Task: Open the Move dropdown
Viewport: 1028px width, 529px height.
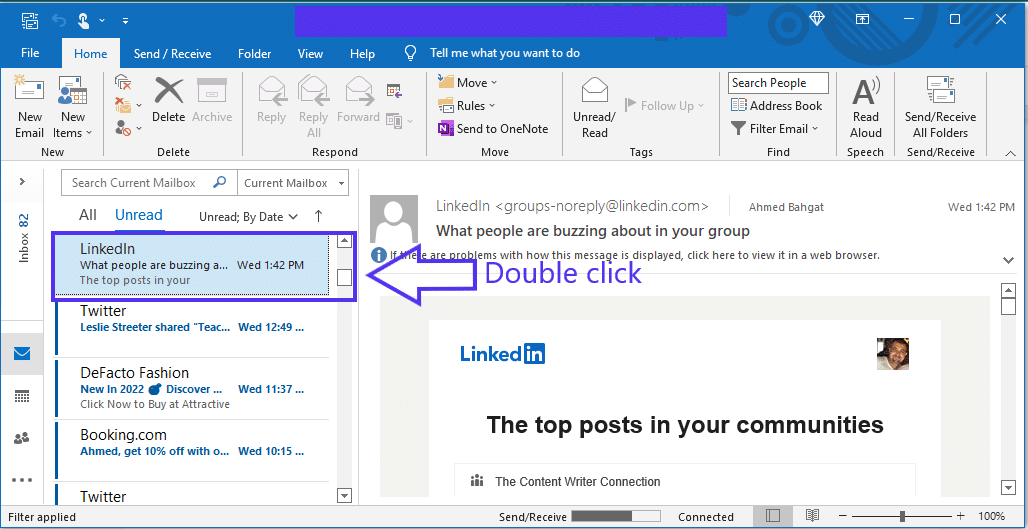Action: 467,83
